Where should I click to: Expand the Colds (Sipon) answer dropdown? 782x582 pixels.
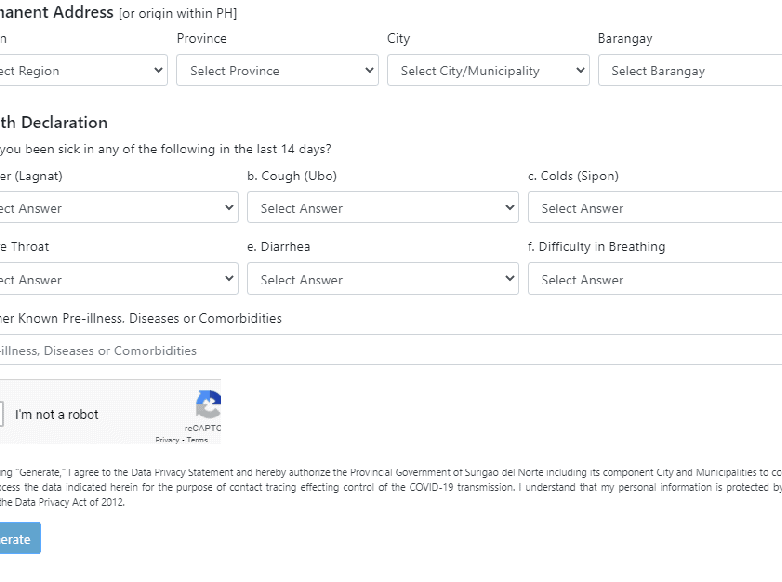coord(655,208)
